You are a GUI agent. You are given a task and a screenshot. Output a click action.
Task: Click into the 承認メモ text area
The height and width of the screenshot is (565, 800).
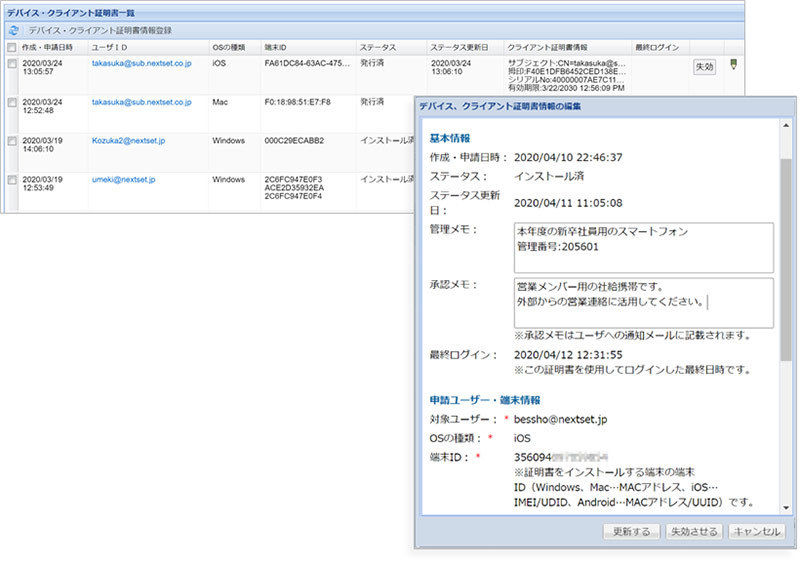[644, 302]
